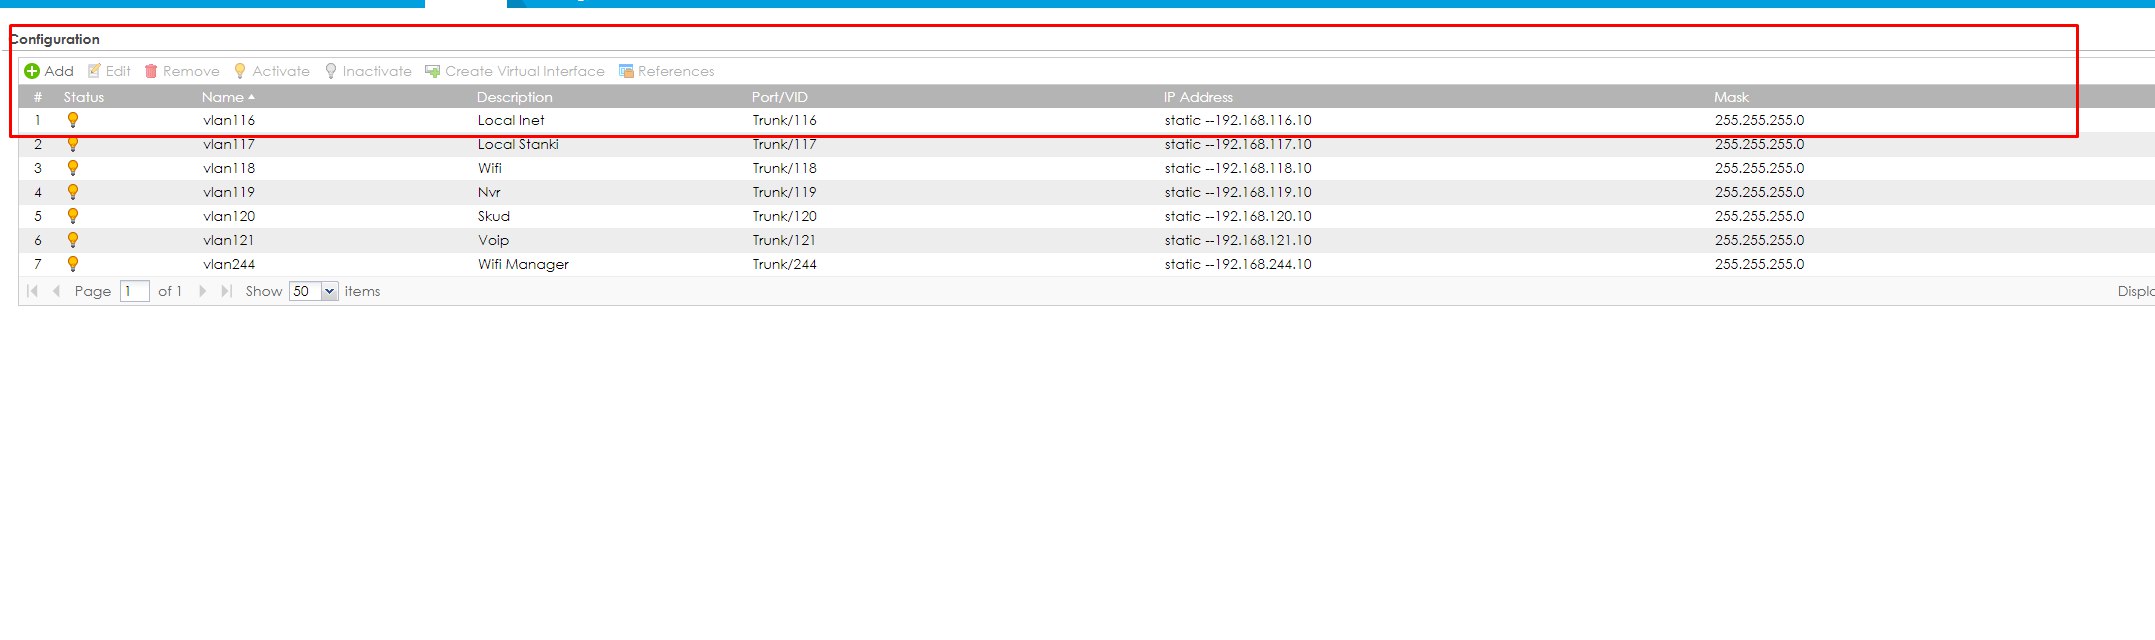Click status bulb icon for vlan116
The height and width of the screenshot is (640, 2155).
(73, 120)
